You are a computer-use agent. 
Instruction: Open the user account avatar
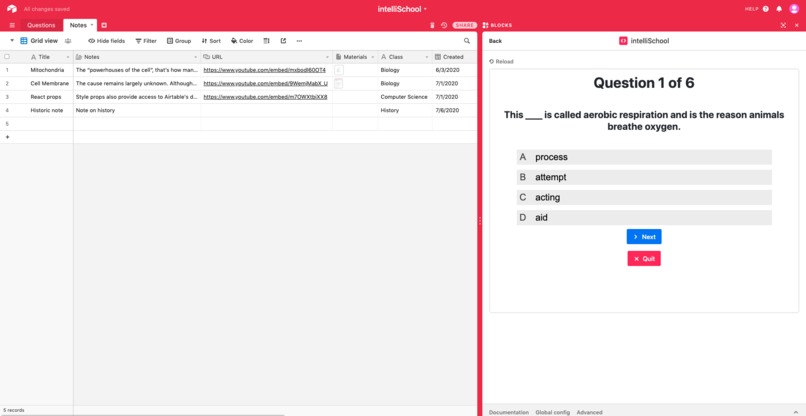coord(794,9)
